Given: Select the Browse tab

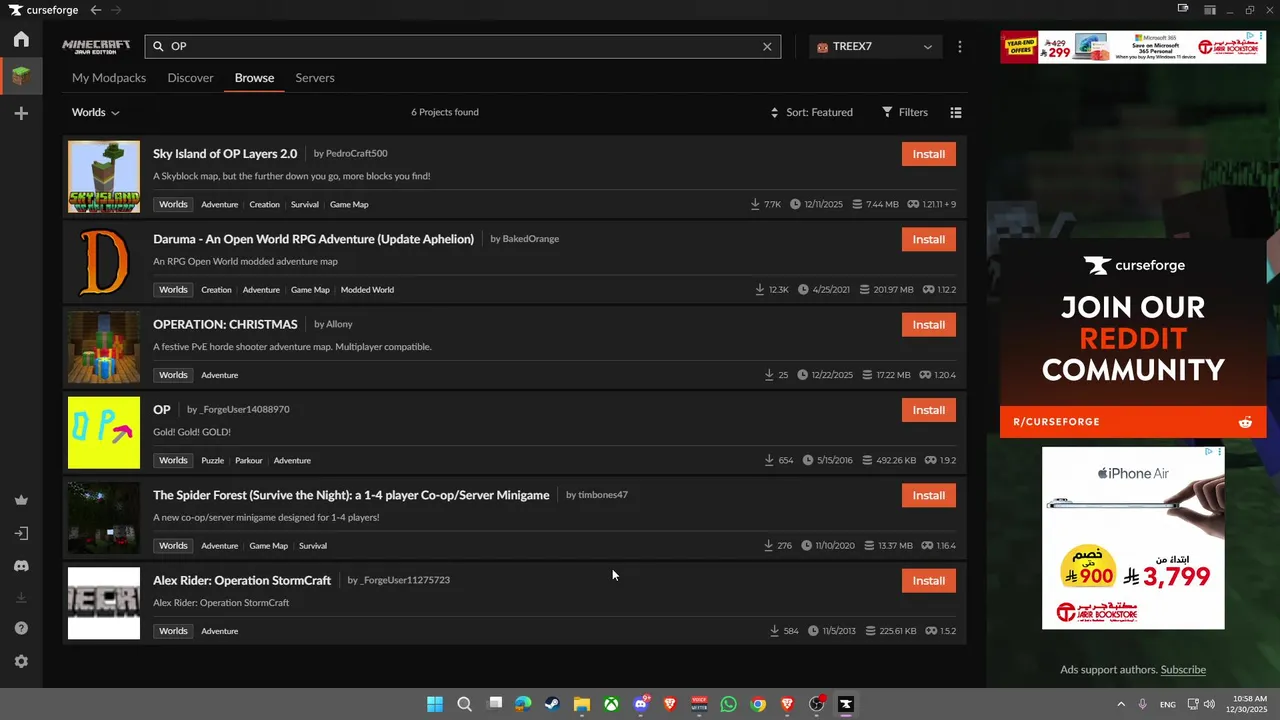Looking at the screenshot, I should click(x=254, y=78).
